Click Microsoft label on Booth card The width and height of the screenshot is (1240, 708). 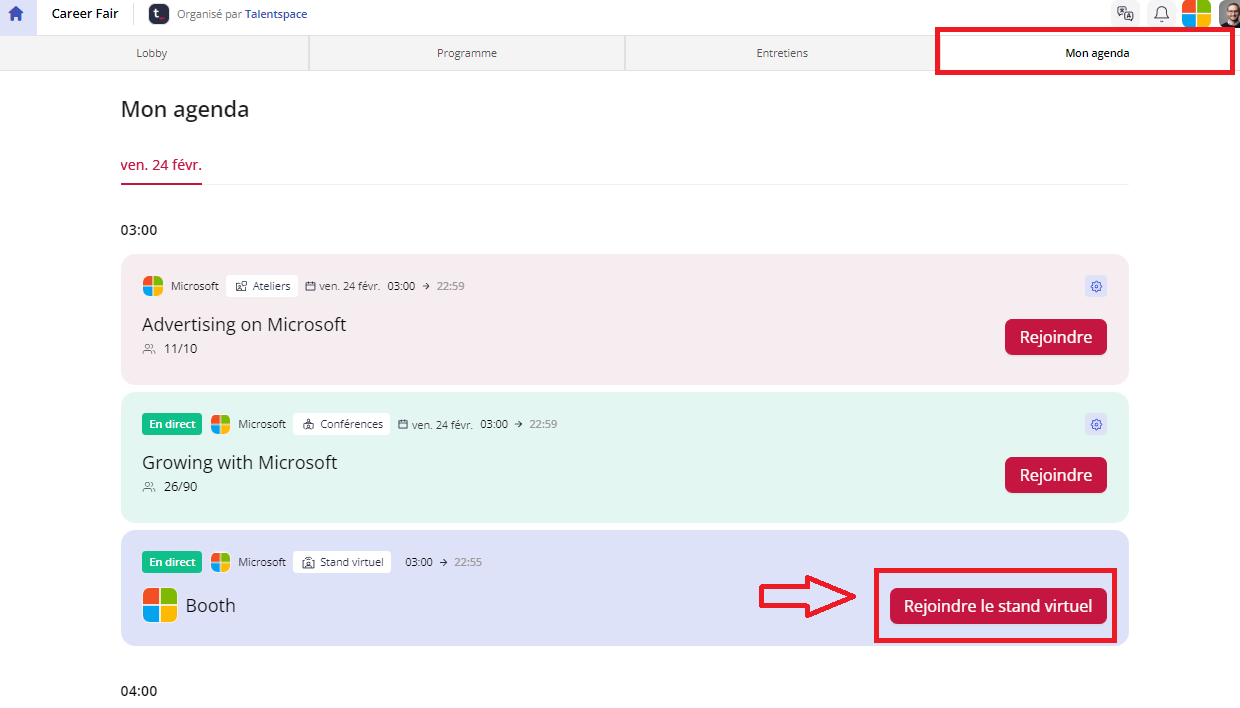[x=262, y=562]
